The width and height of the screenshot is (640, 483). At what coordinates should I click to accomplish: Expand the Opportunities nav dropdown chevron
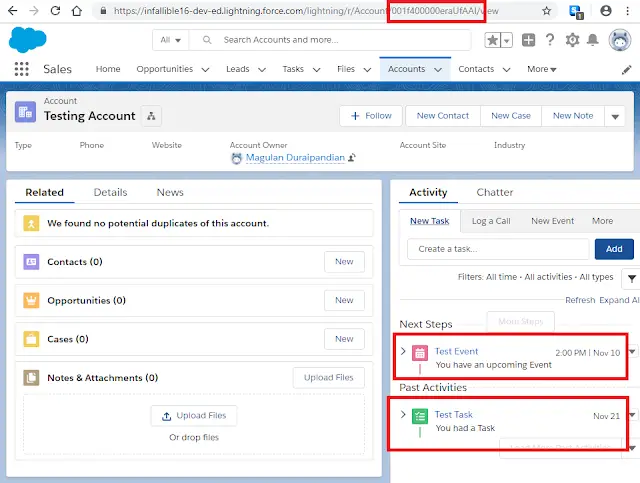point(205,70)
